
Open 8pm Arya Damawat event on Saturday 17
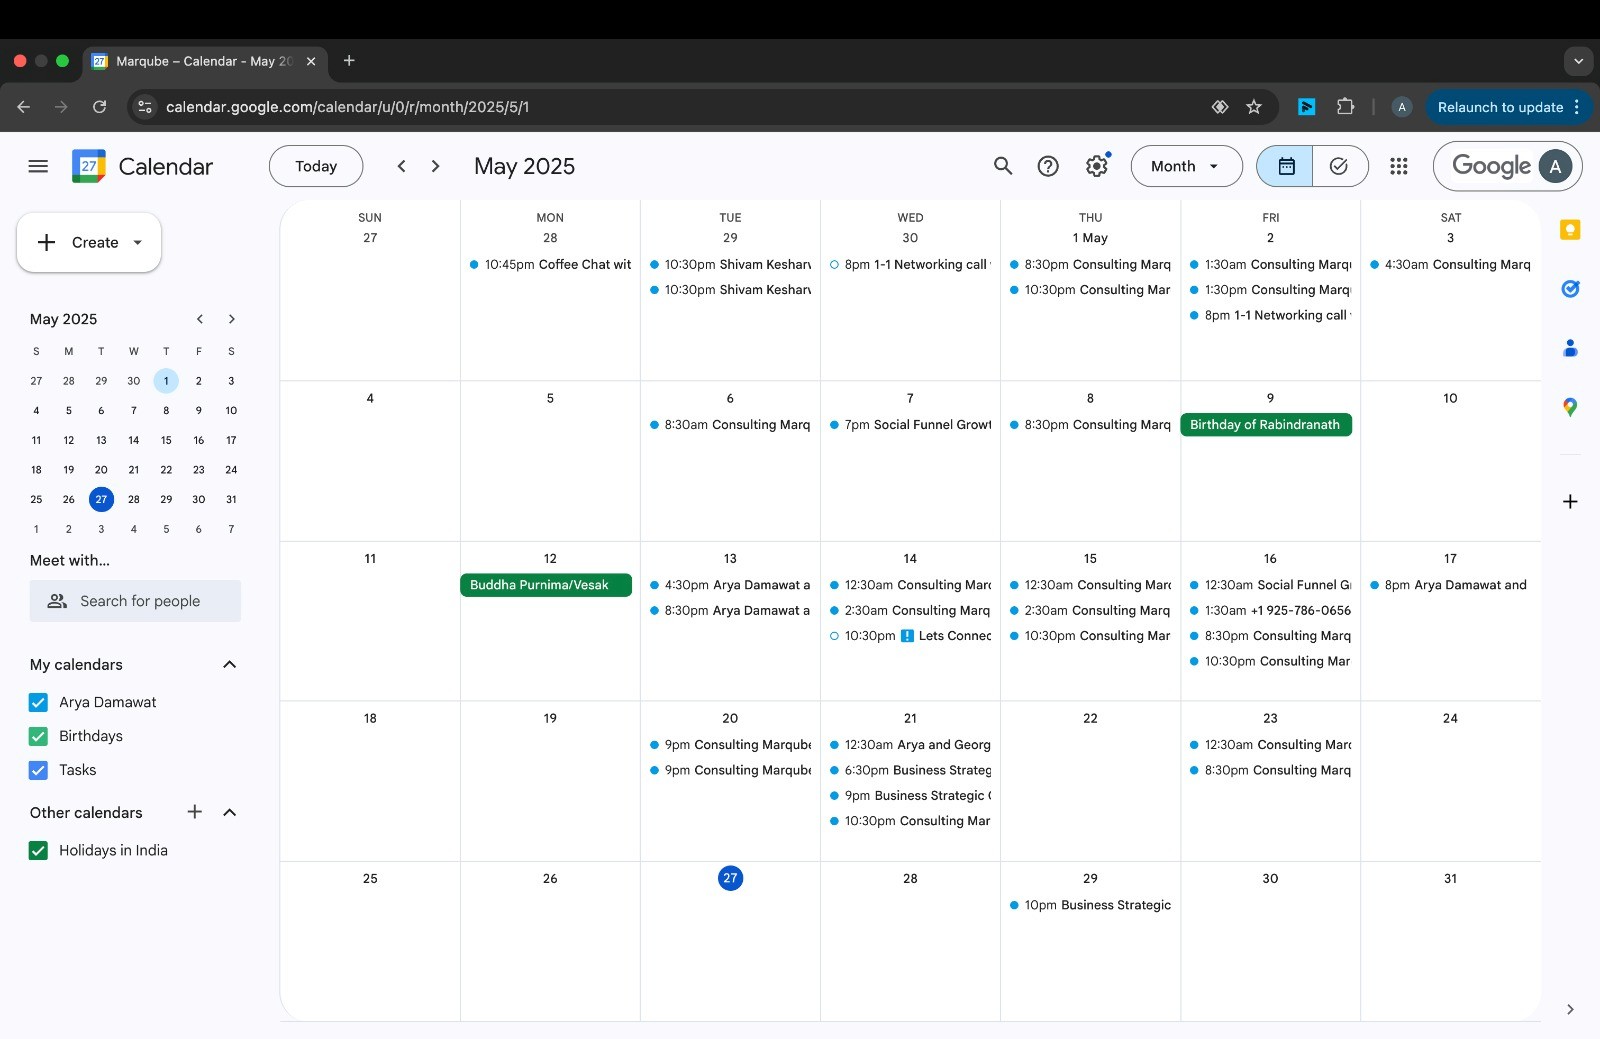[x=1450, y=585]
